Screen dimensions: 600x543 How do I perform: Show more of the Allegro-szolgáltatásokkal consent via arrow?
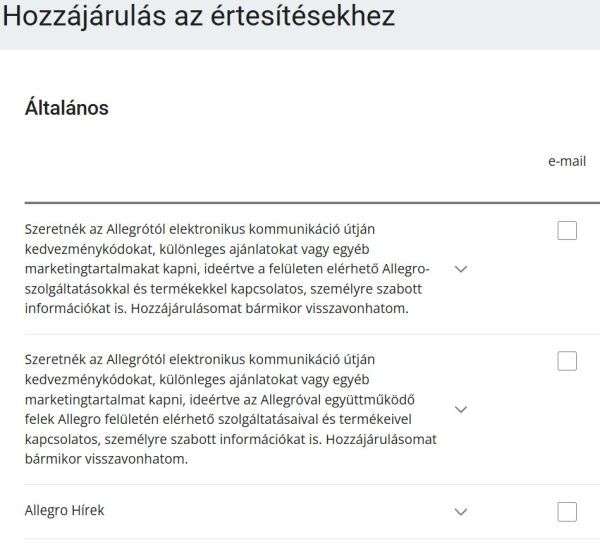click(461, 270)
